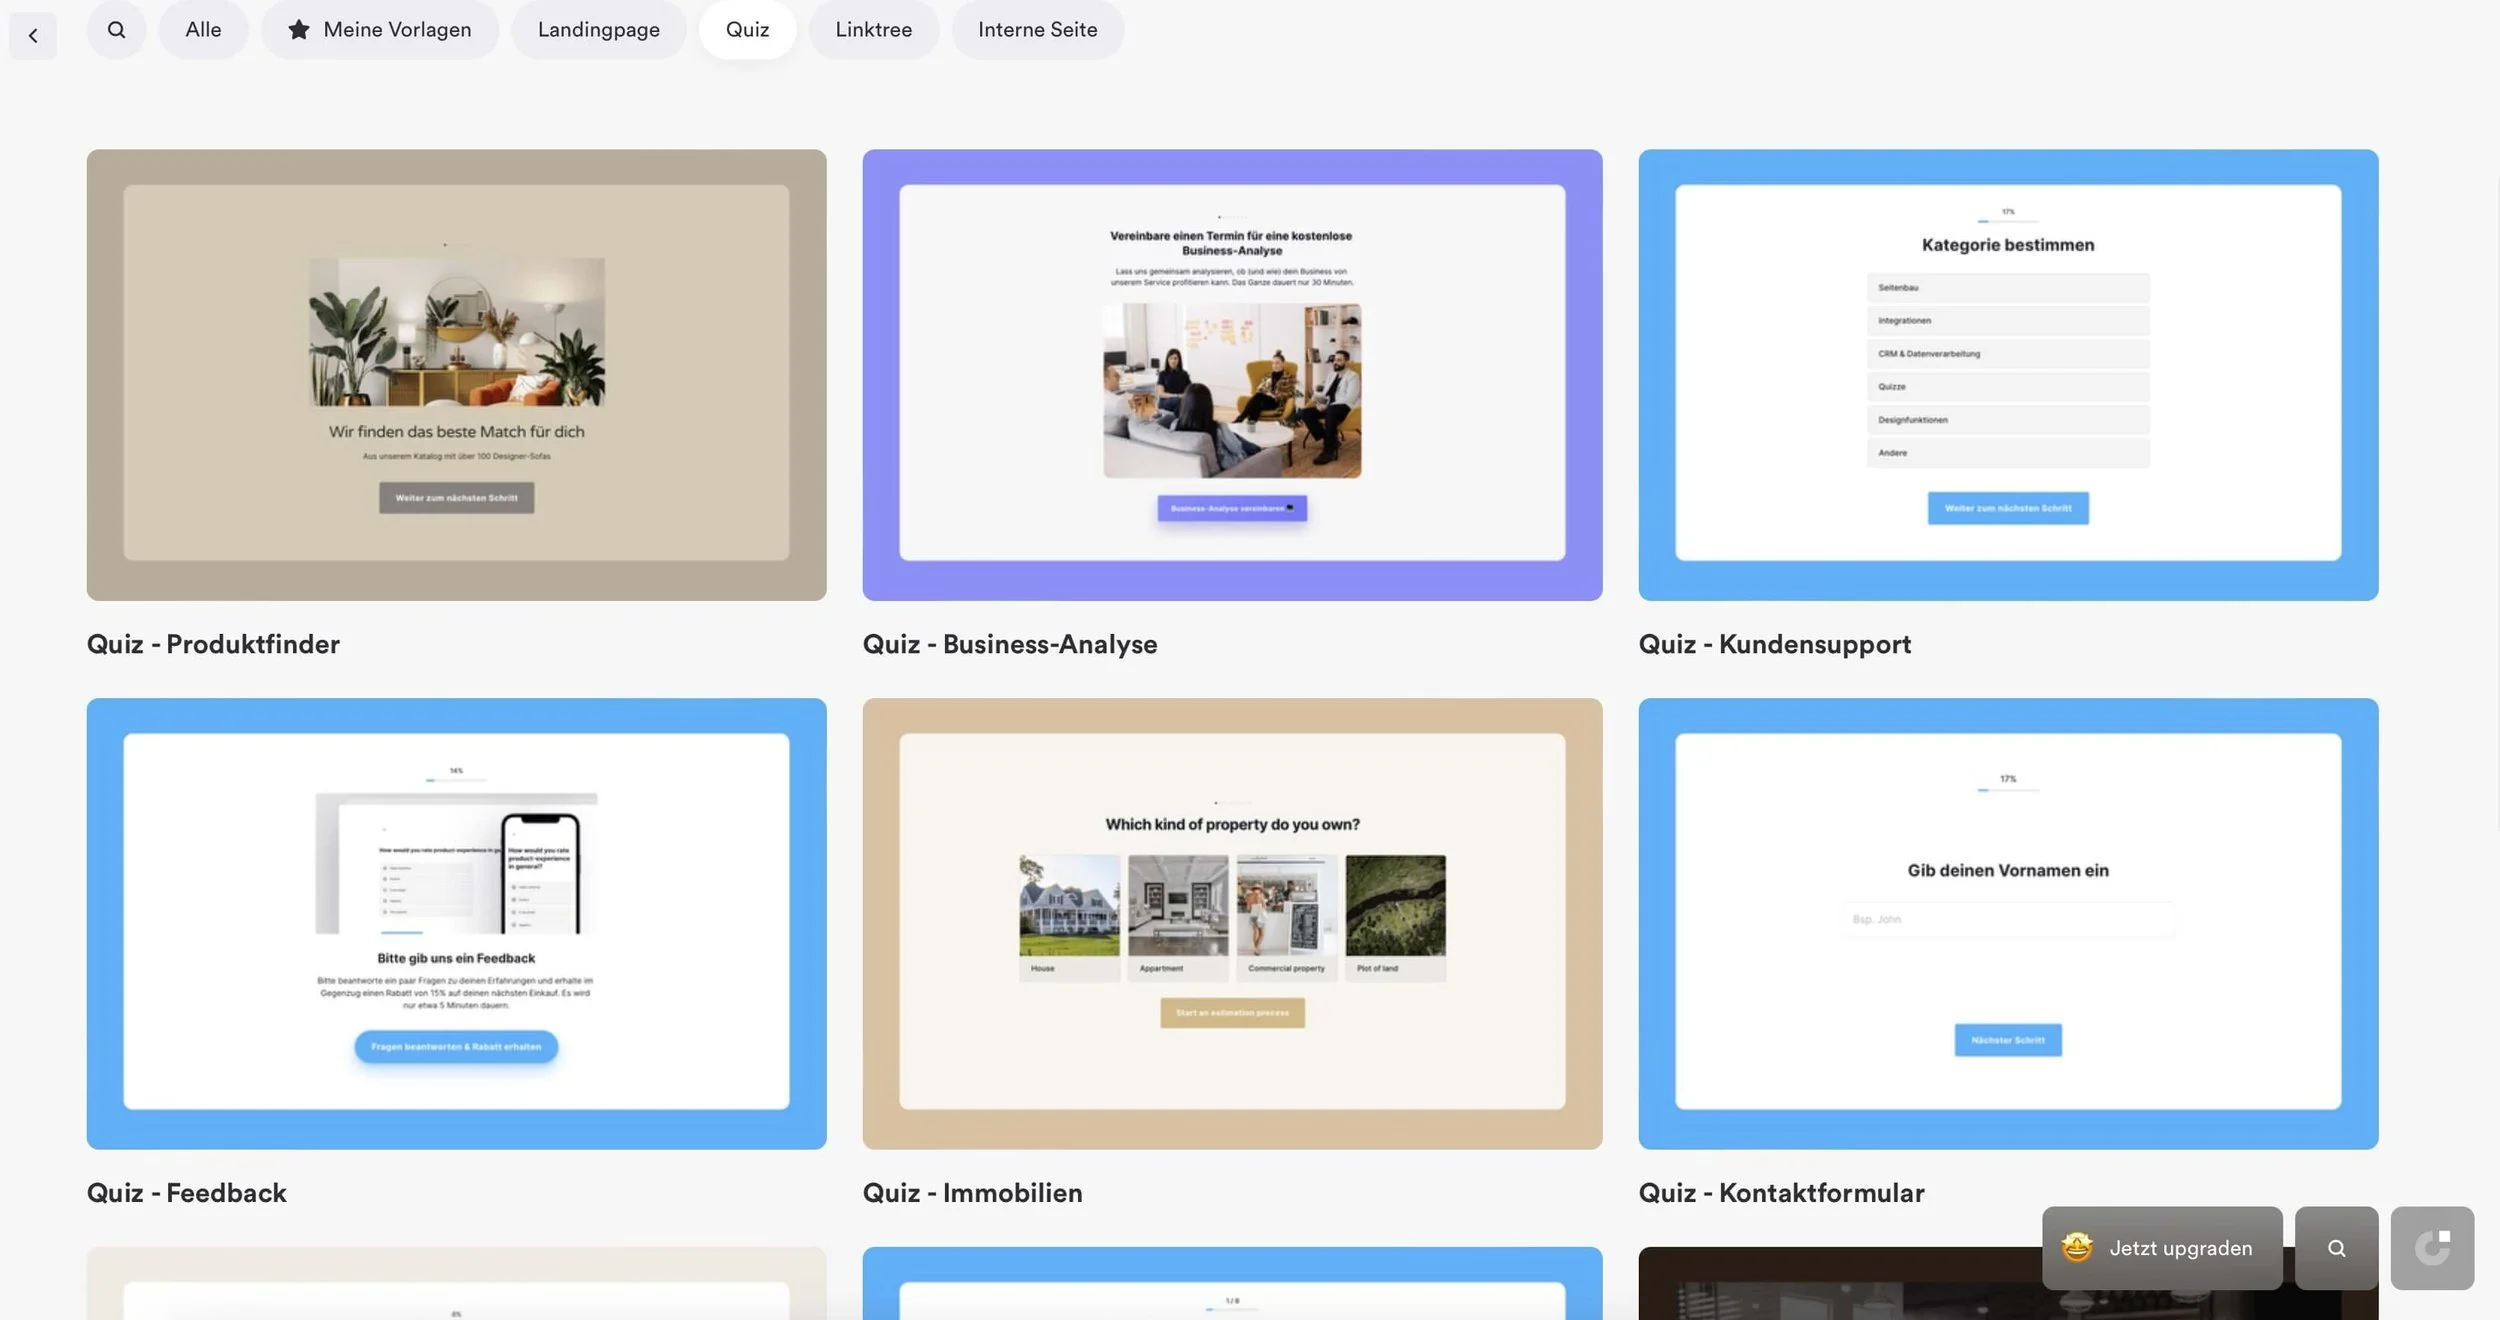Select the active Quiz tab
The width and height of the screenshot is (2500, 1320).
coord(747,30)
